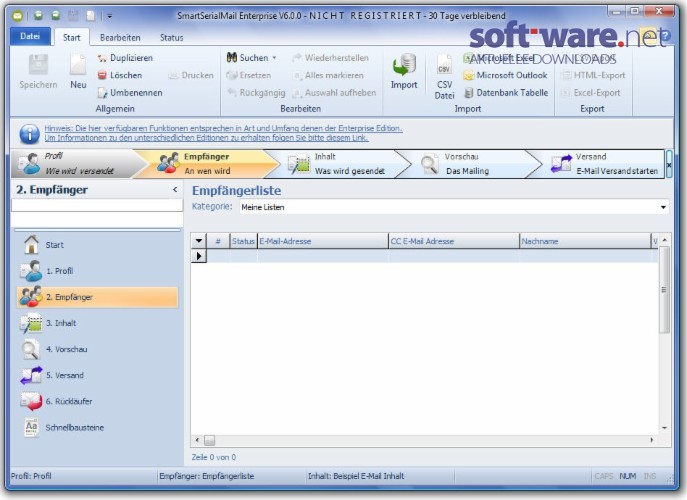Click Inhalt: Beispiel E-Mail Inhalt status text
Screen dimensions: 687x500
point(356,476)
